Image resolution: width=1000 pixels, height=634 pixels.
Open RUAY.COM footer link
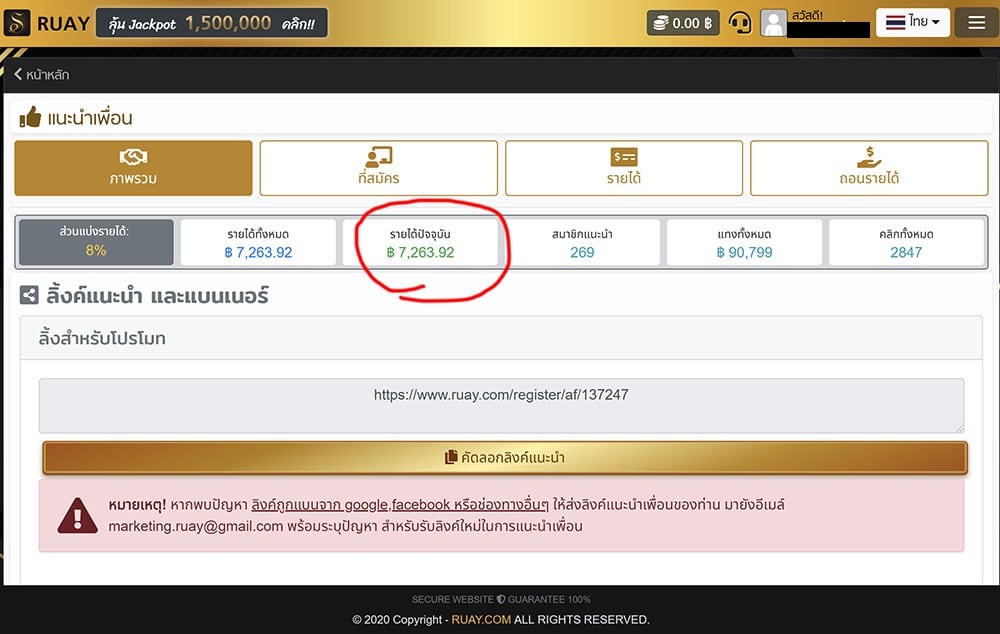coord(481,619)
